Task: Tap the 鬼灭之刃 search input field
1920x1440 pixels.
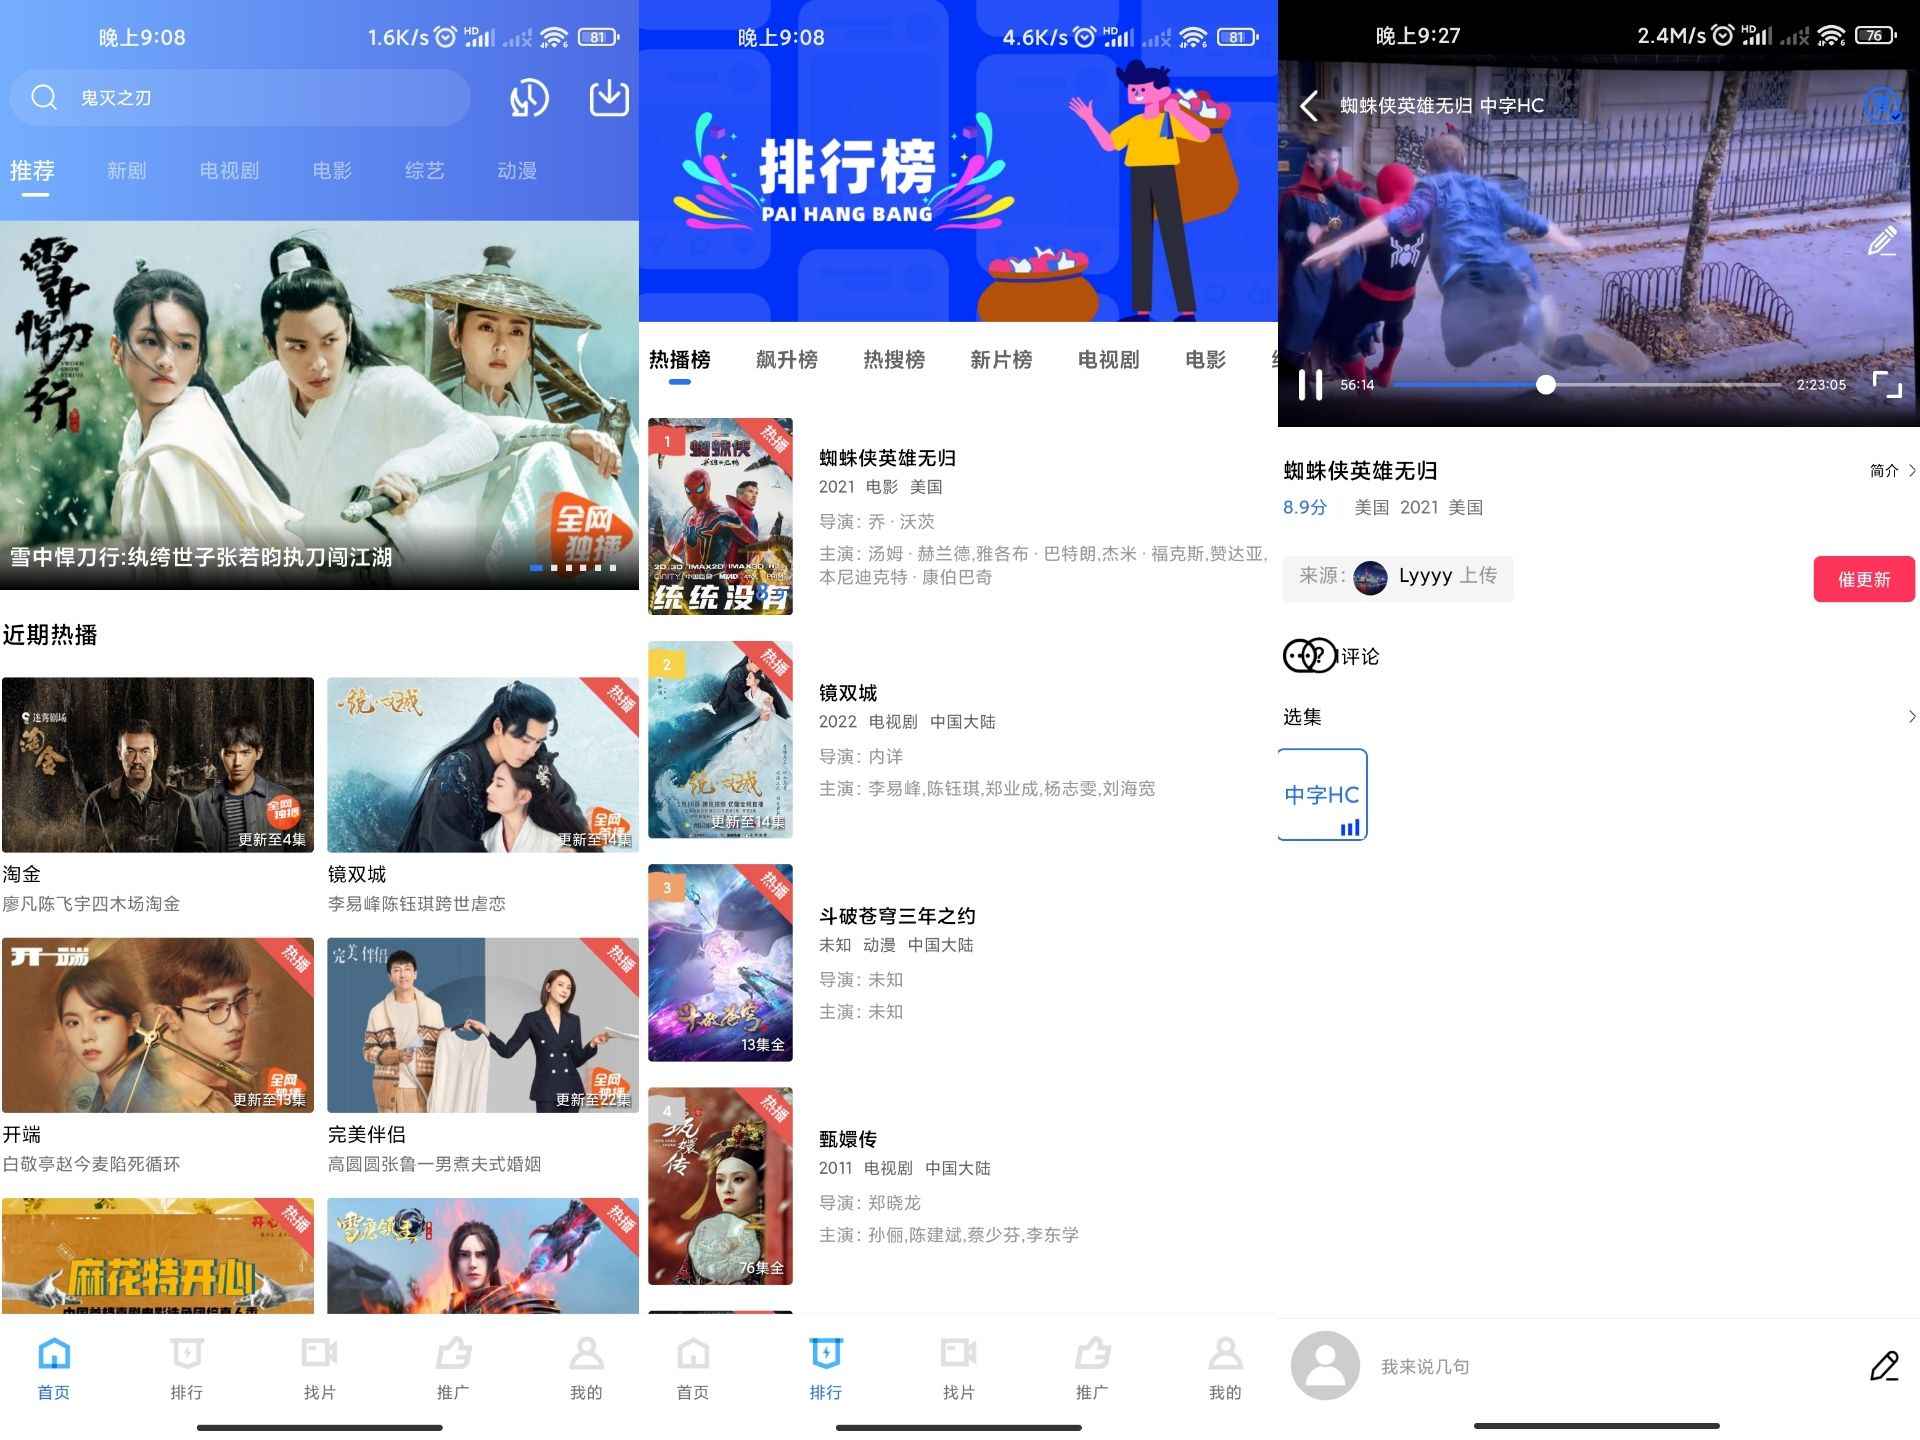Action: click(x=240, y=97)
